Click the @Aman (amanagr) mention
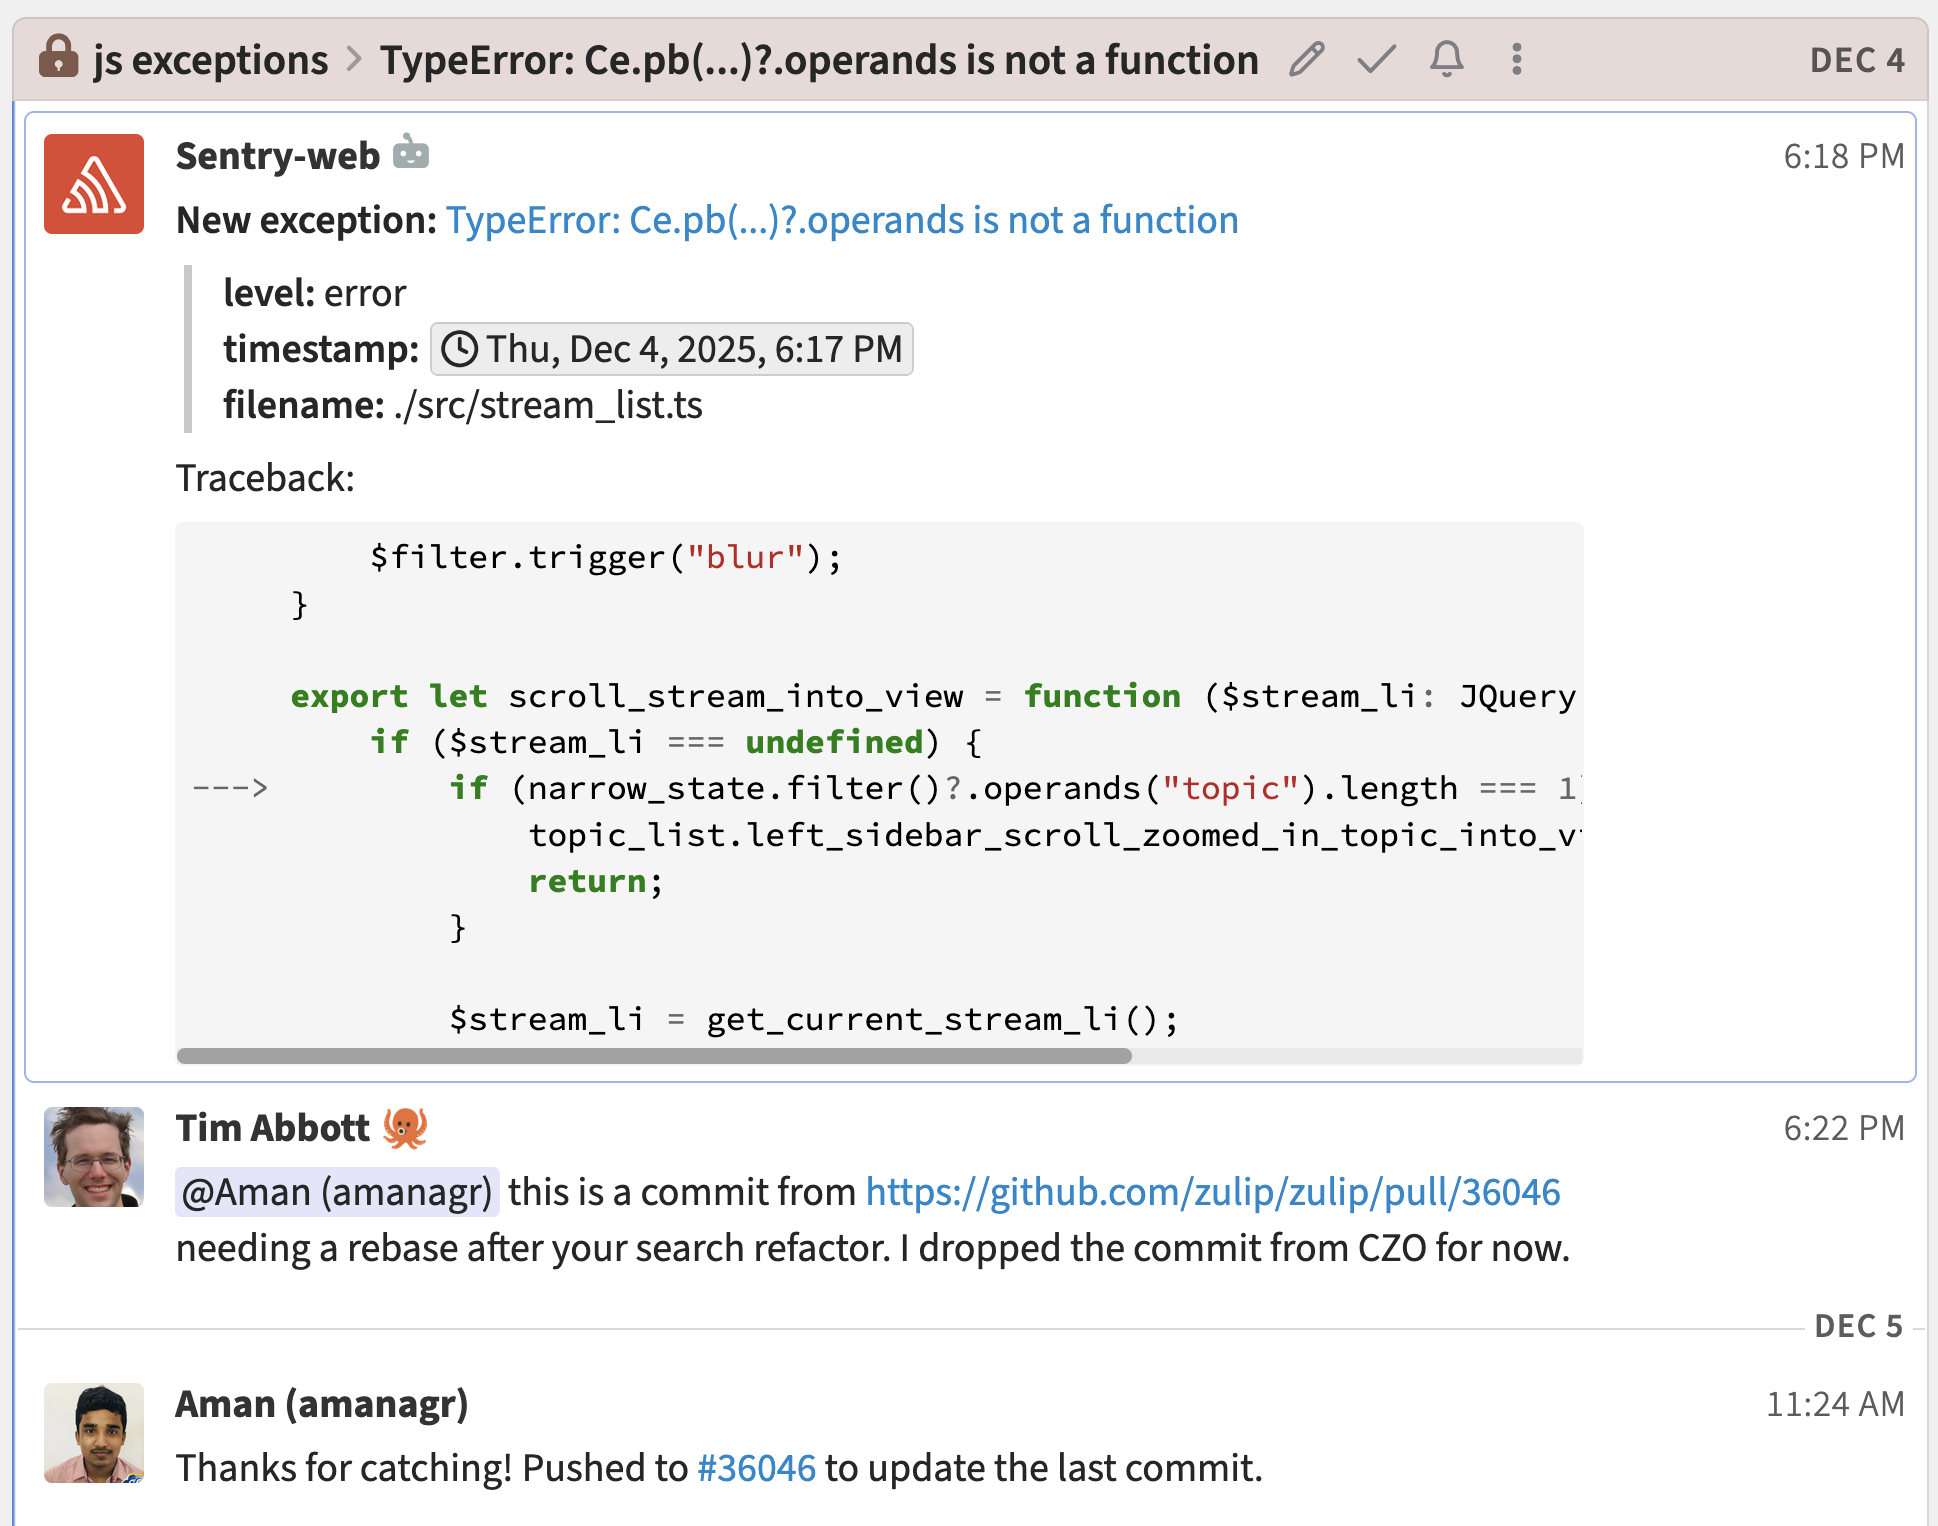The height and width of the screenshot is (1526, 1938). coord(337,1192)
